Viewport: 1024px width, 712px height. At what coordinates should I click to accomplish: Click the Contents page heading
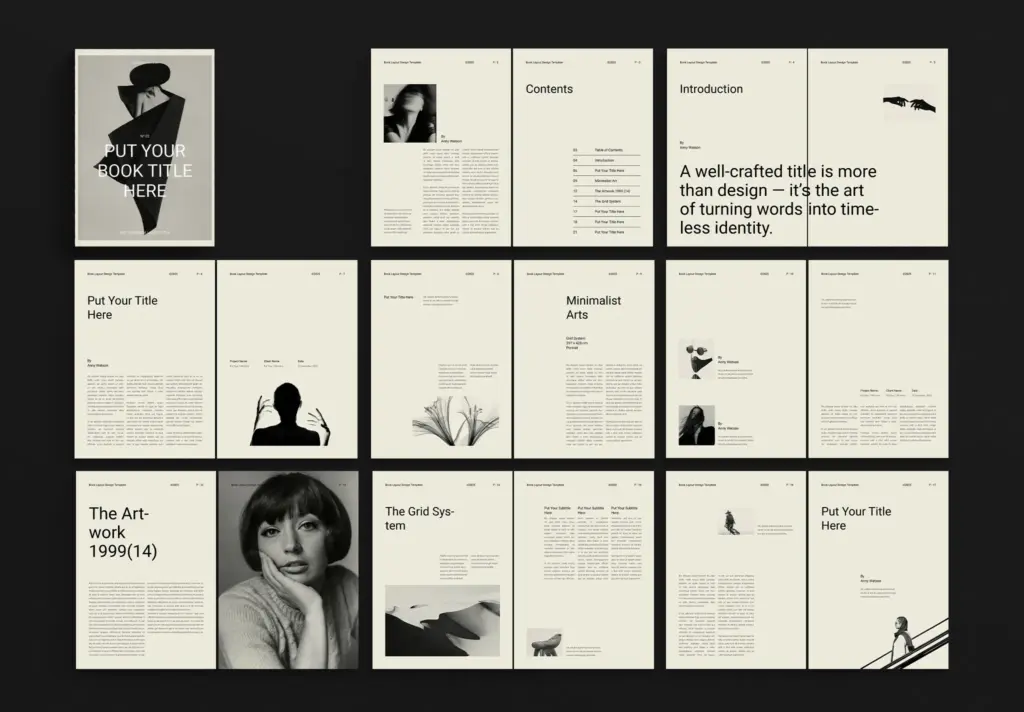(549, 88)
